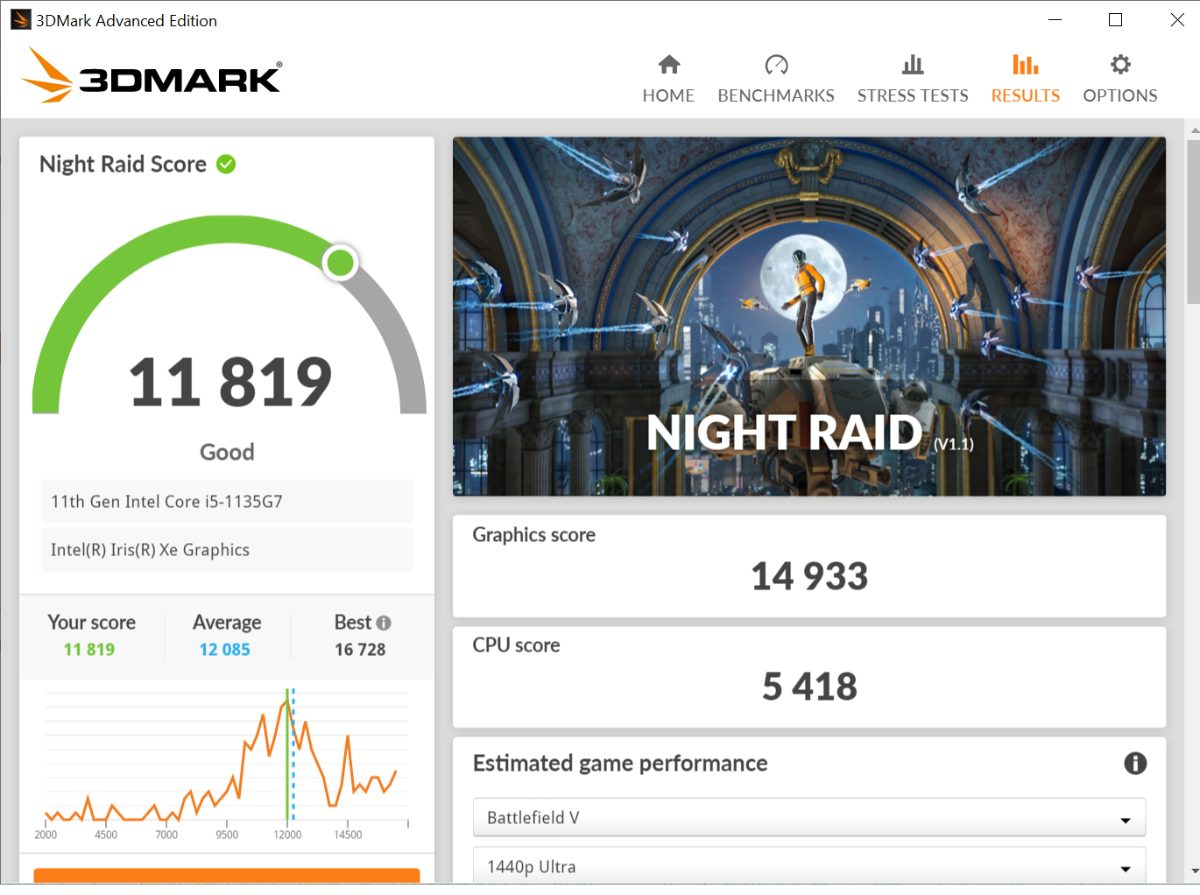Click the average score value 12 085
The width and height of the screenshot is (1200, 895).
pos(226,650)
